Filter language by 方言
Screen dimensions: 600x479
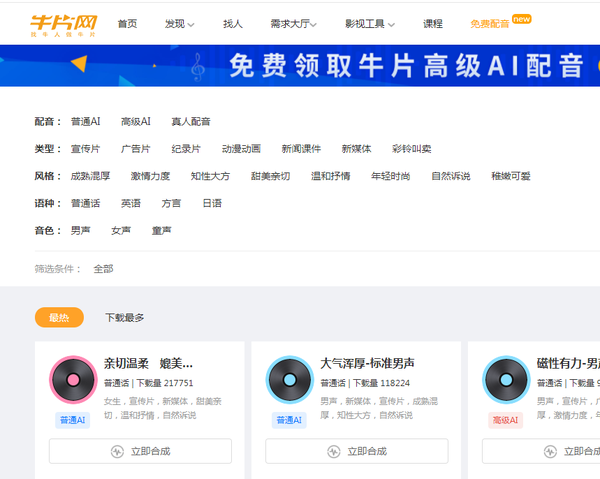click(171, 203)
